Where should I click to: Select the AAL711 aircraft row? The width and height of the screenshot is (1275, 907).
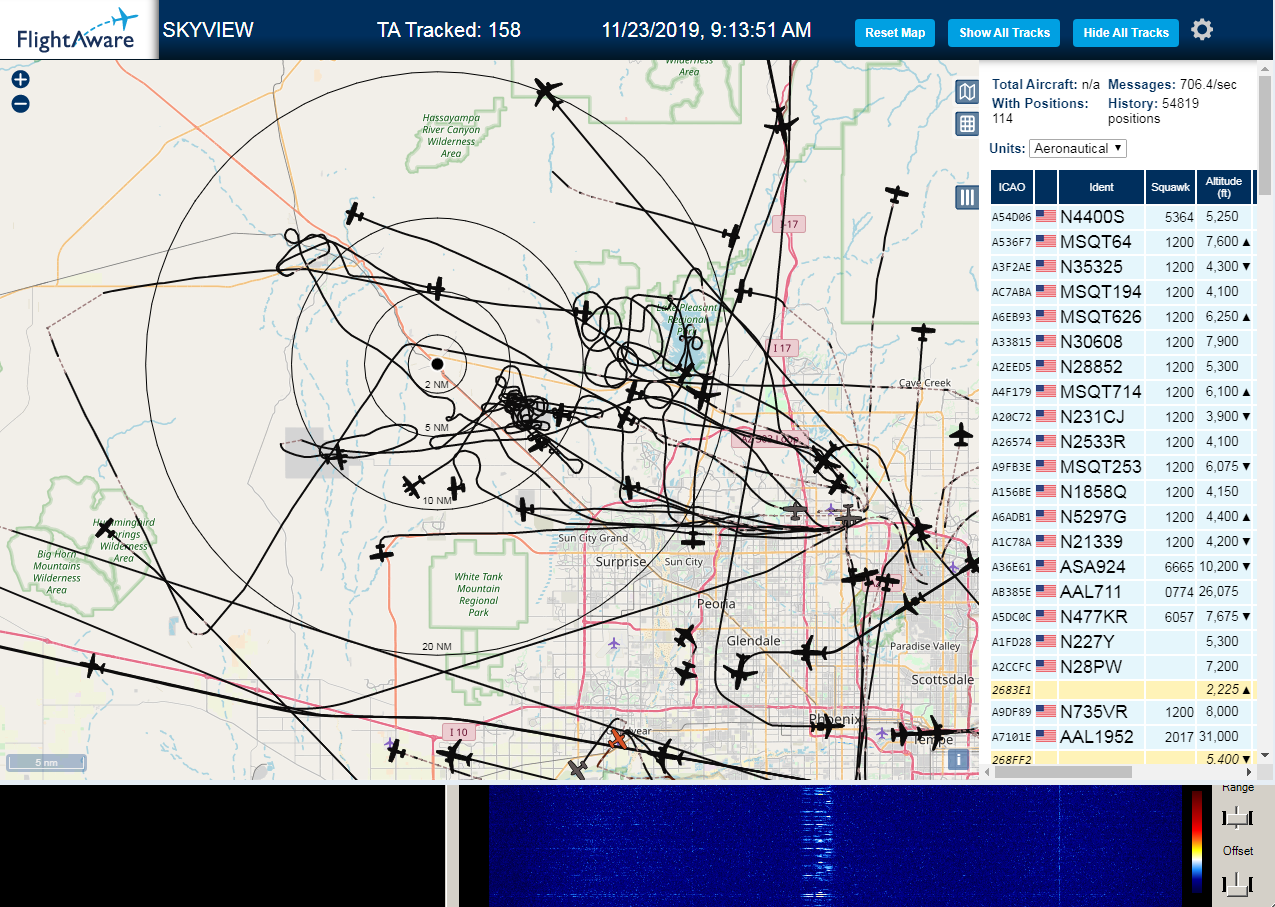[x=1123, y=591]
